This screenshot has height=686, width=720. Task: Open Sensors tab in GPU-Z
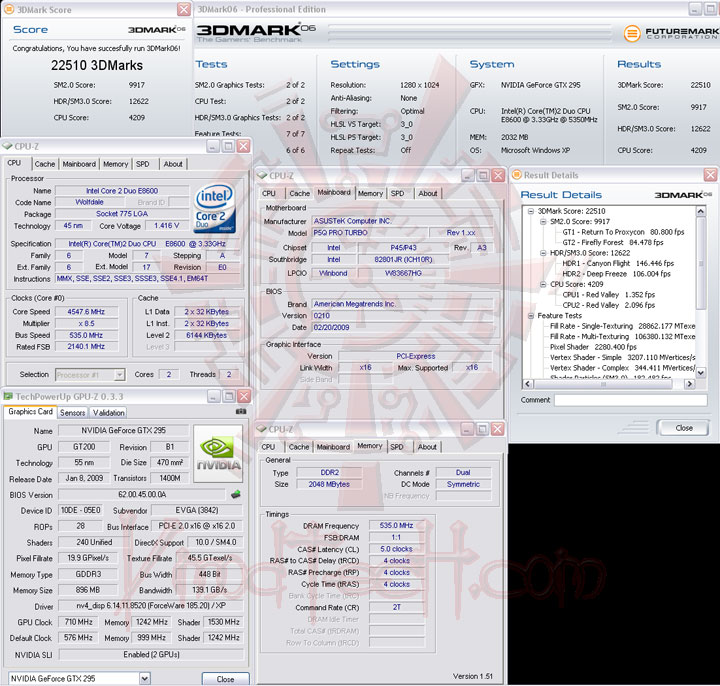pyautogui.click(x=73, y=413)
